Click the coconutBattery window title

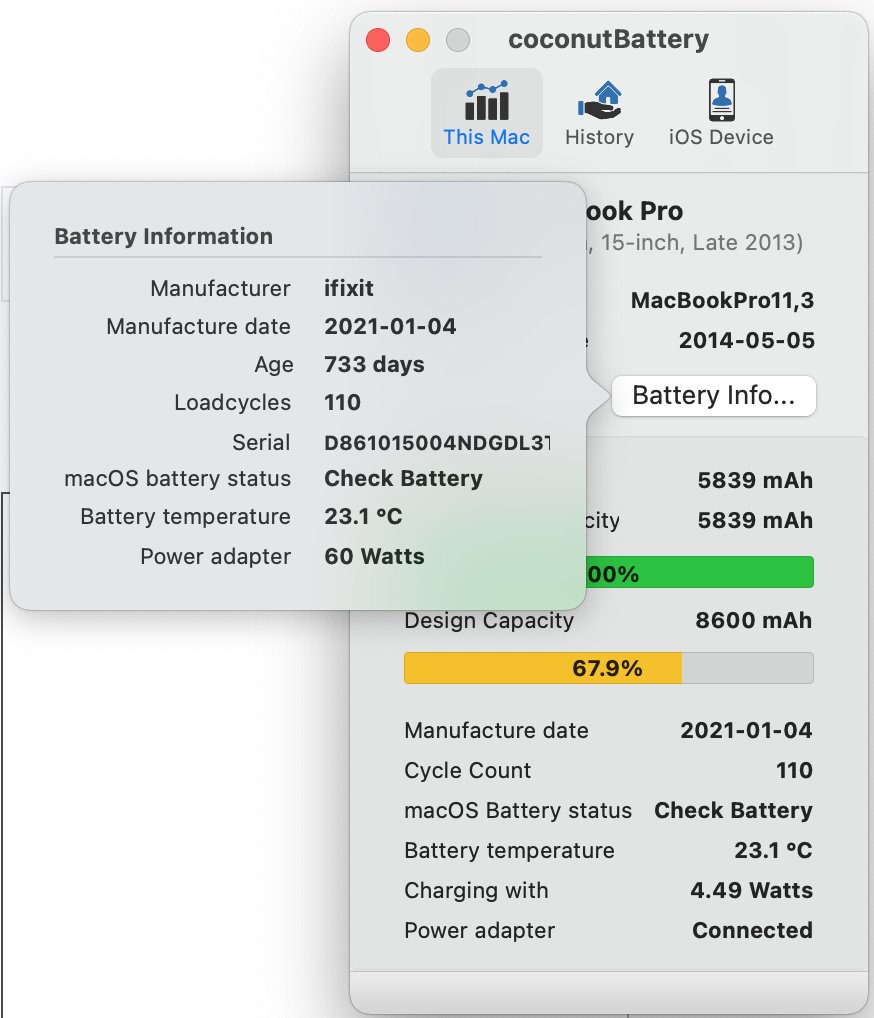click(608, 39)
